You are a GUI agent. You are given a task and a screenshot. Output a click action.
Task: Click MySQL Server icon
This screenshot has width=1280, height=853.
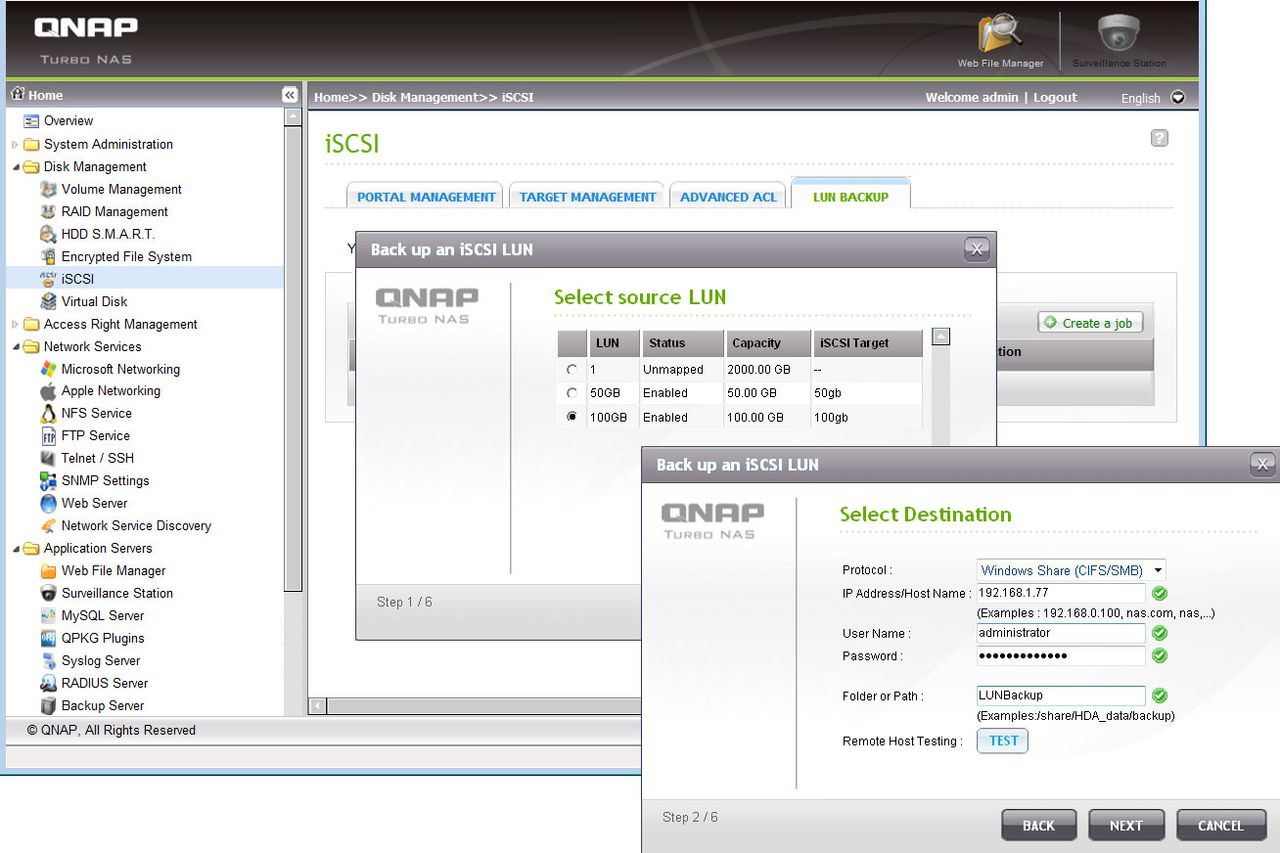coord(48,616)
